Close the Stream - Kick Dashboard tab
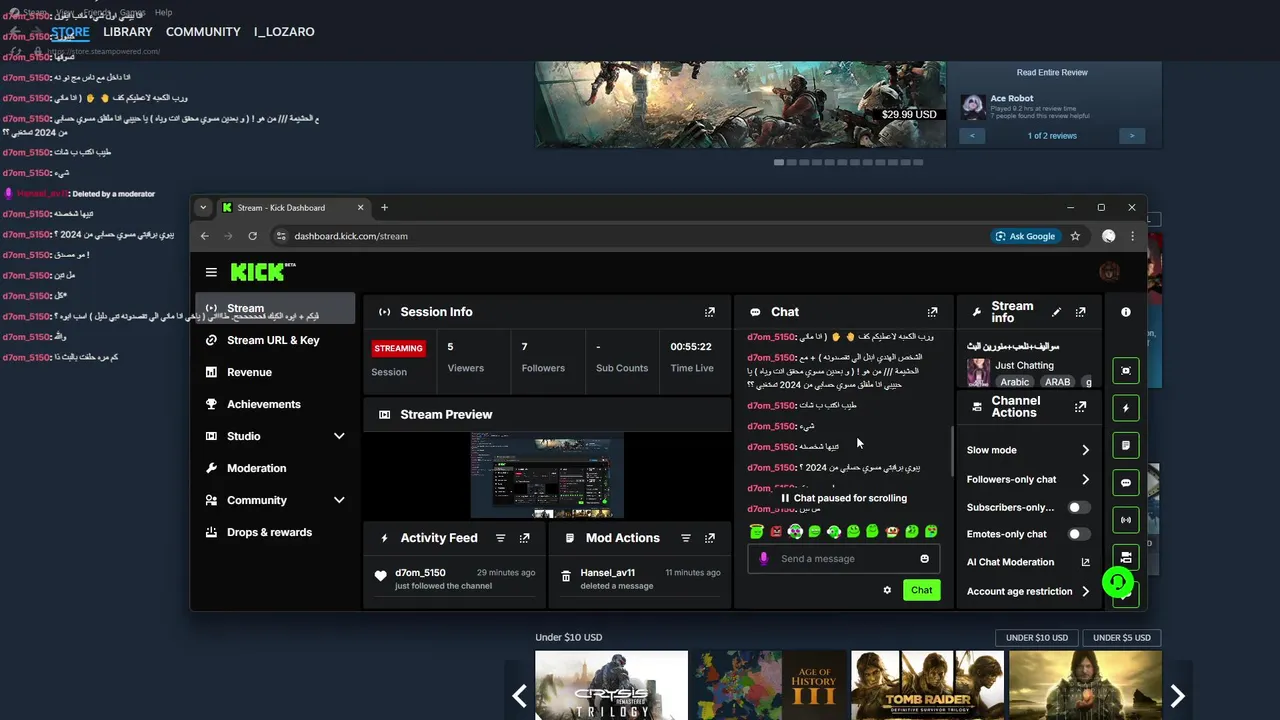 click(x=361, y=208)
